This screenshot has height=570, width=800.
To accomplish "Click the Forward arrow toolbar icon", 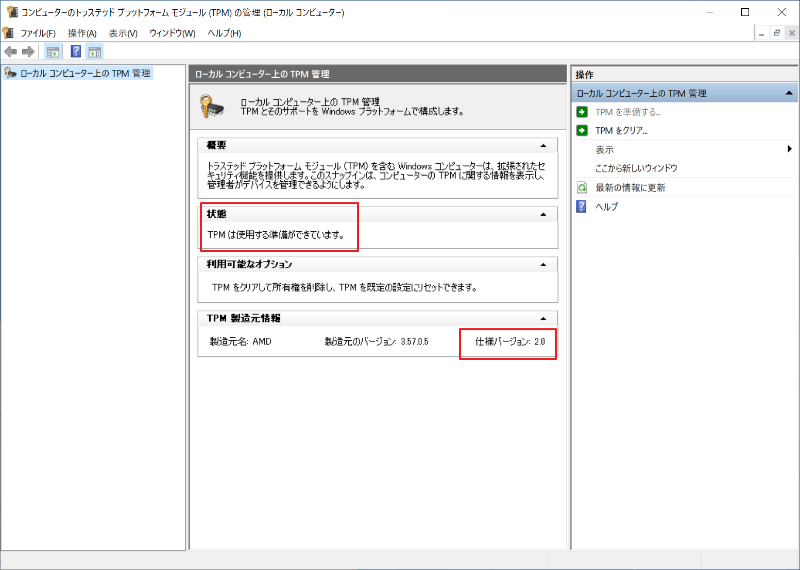I will pos(28,52).
